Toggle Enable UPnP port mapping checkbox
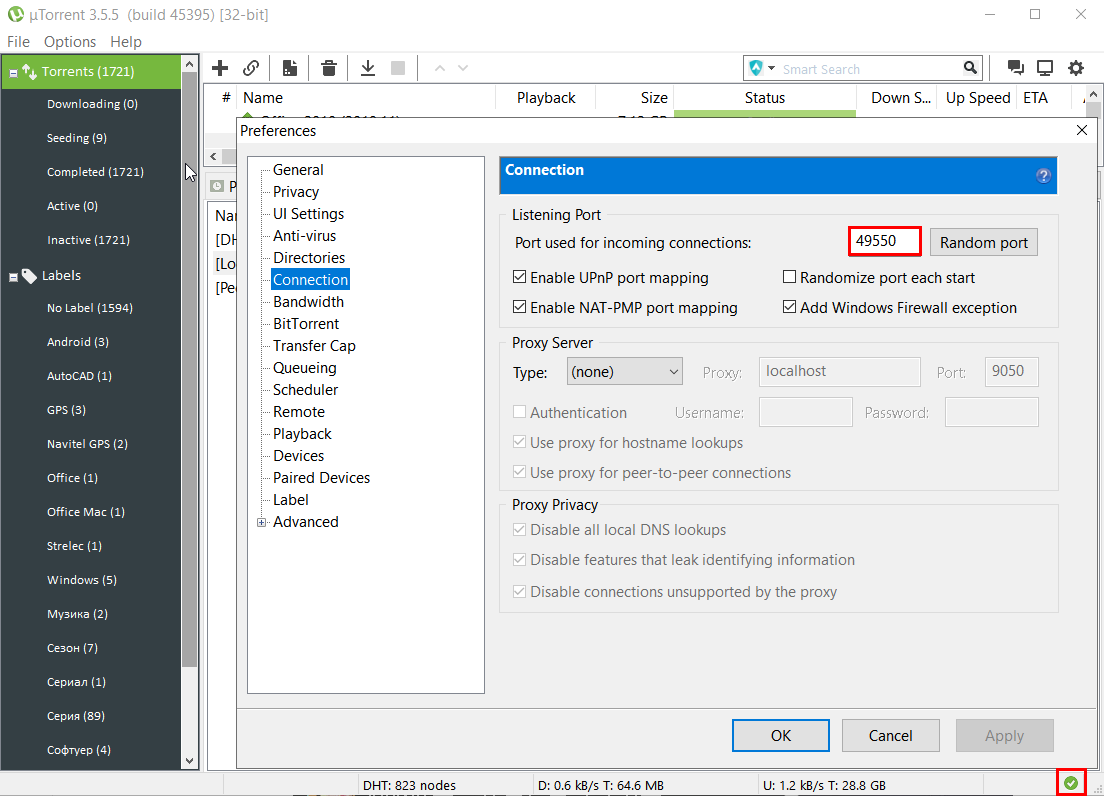Screen dimensions: 1104x796 click(520, 277)
